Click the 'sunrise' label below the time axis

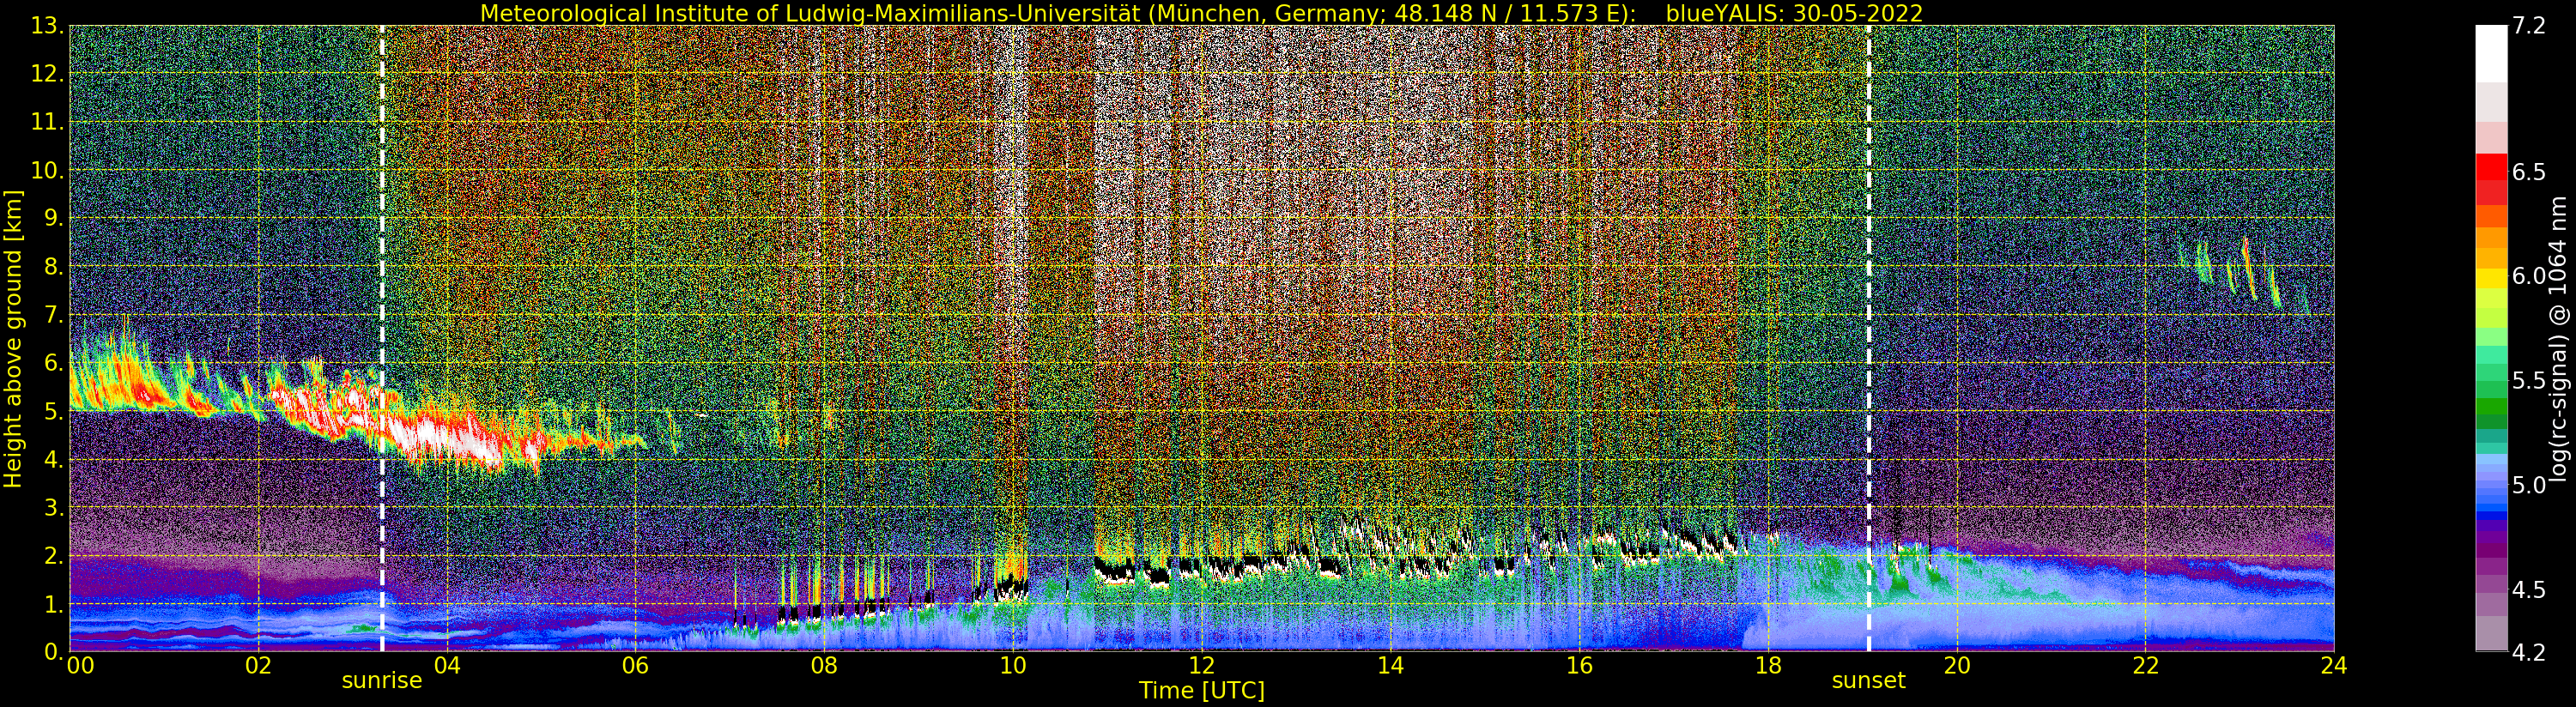click(x=382, y=681)
